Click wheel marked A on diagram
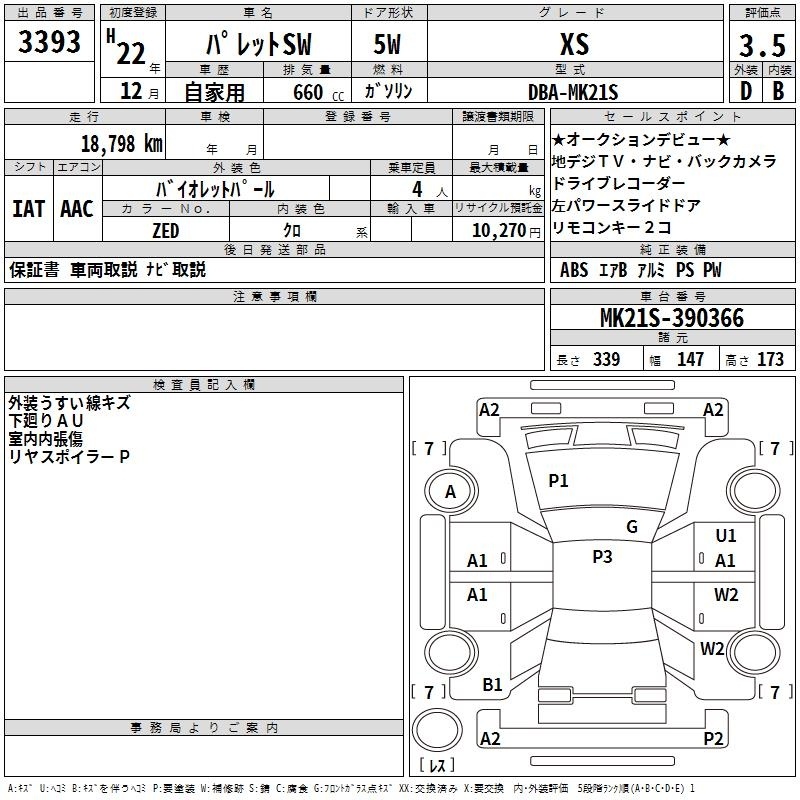The width and height of the screenshot is (800, 800). click(x=451, y=492)
